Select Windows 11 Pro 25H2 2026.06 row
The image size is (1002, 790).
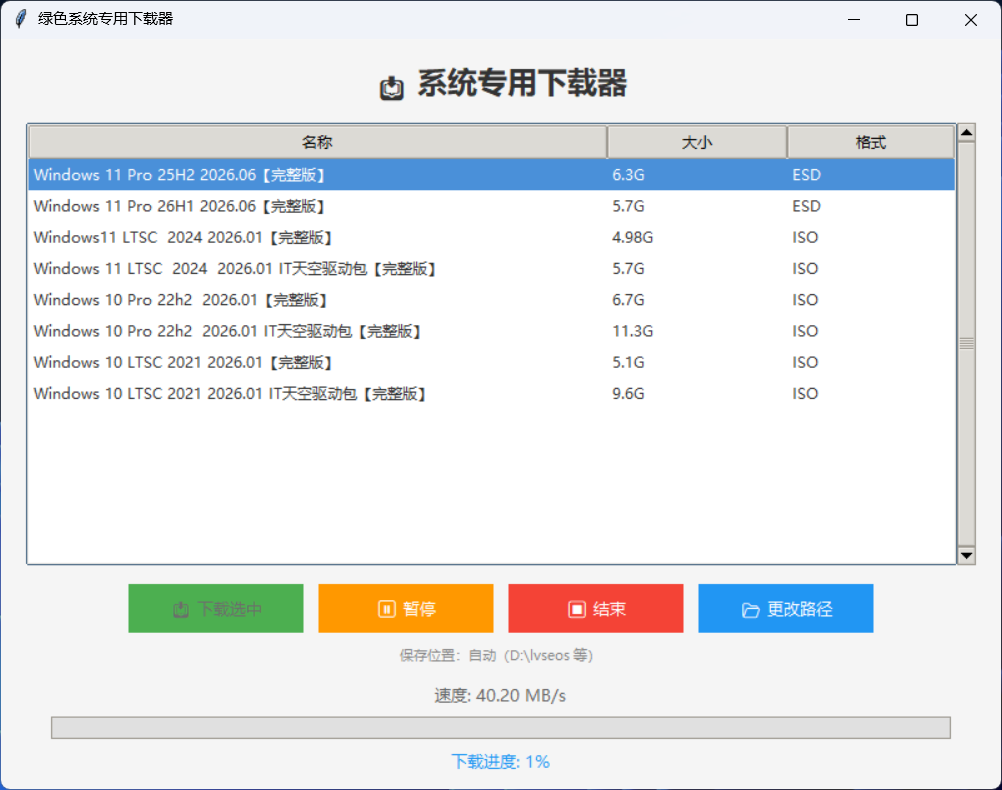491,174
